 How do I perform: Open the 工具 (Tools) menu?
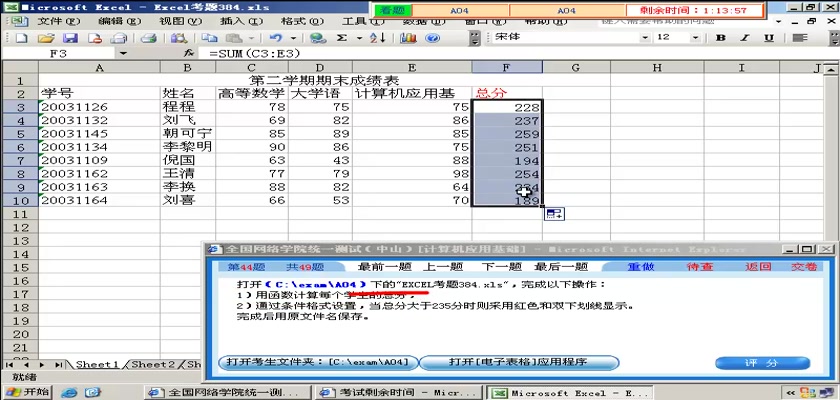[x=363, y=21]
